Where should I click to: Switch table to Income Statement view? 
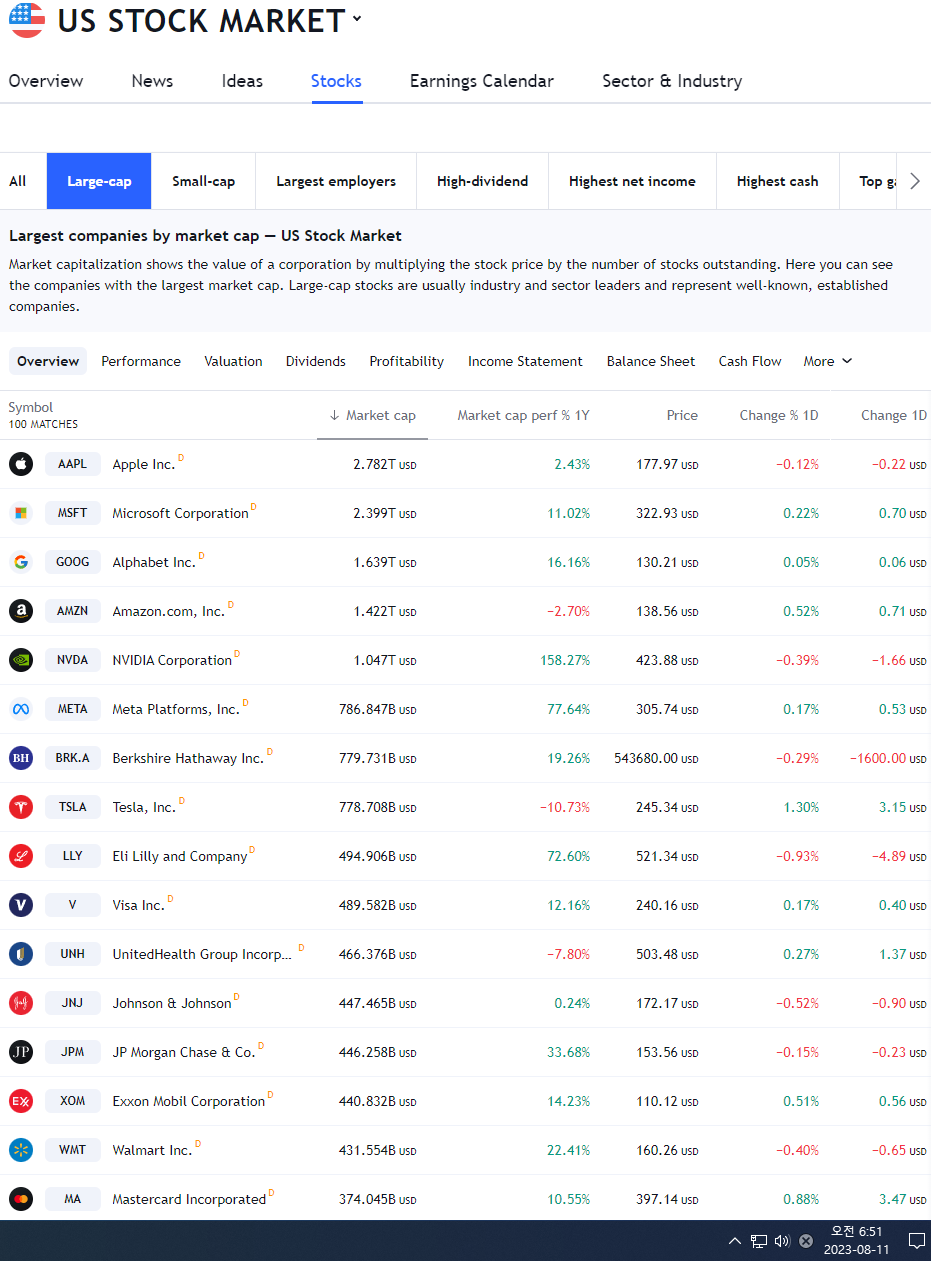pos(525,361)
